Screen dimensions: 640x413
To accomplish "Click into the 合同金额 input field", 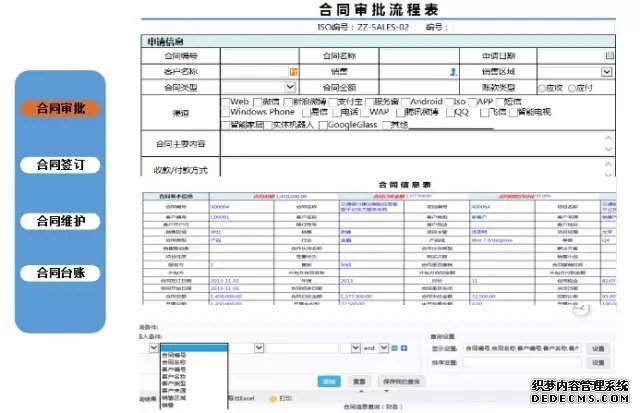I will (419, 87).
